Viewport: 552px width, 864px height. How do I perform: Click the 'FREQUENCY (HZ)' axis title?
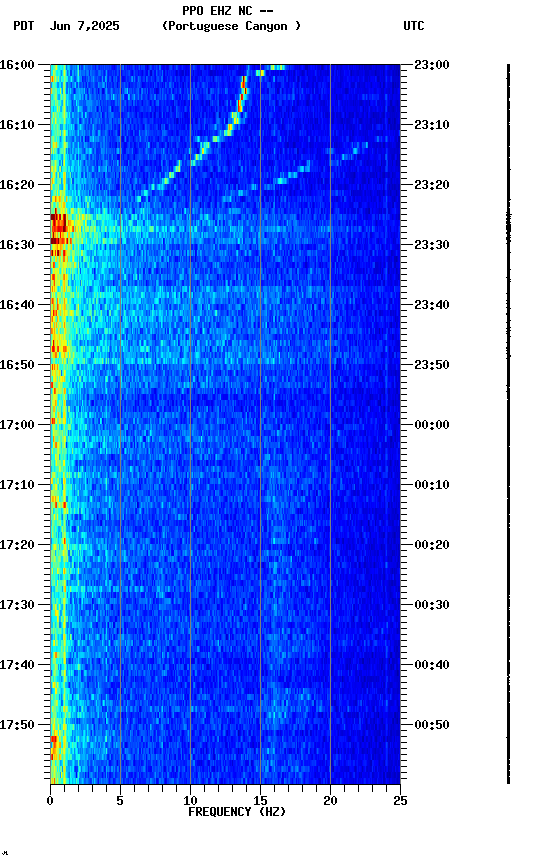pos(237,812)
